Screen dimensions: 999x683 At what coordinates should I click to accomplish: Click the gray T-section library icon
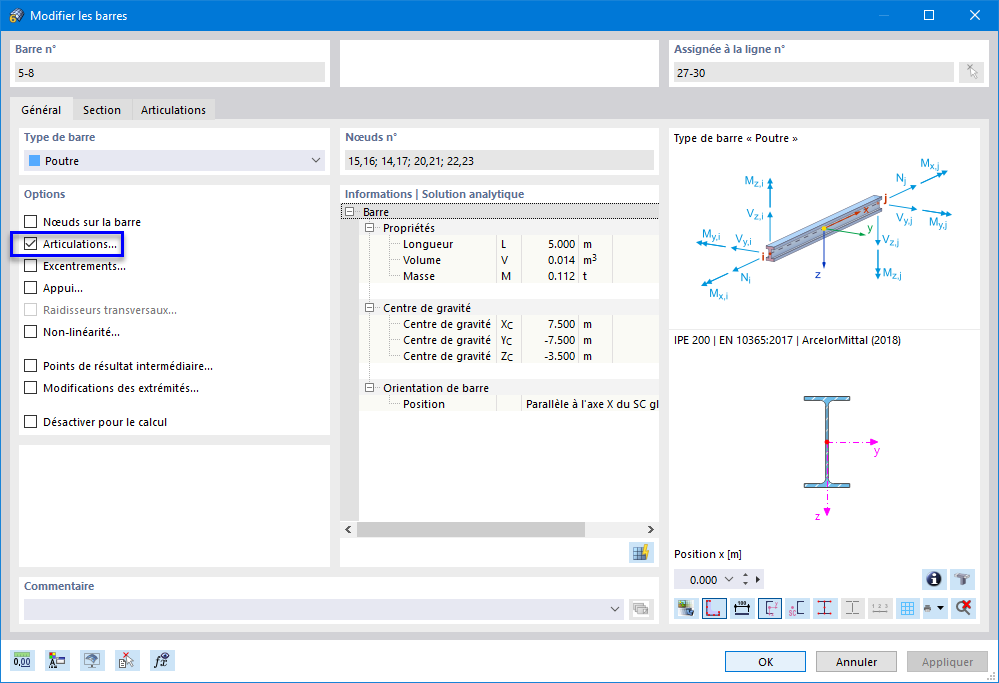963,579
